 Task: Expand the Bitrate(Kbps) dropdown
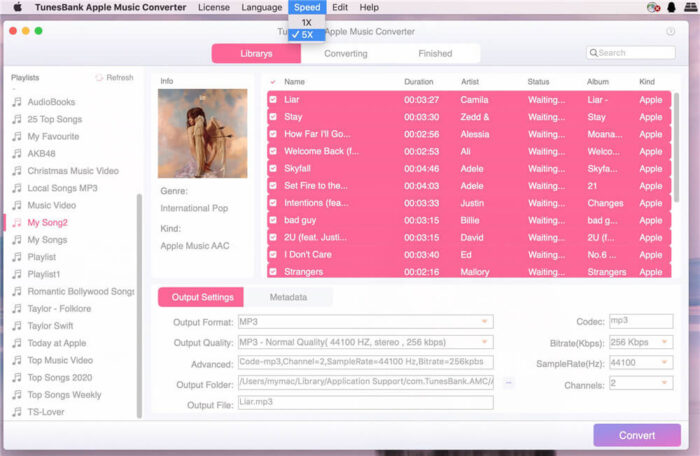[640, 342]
